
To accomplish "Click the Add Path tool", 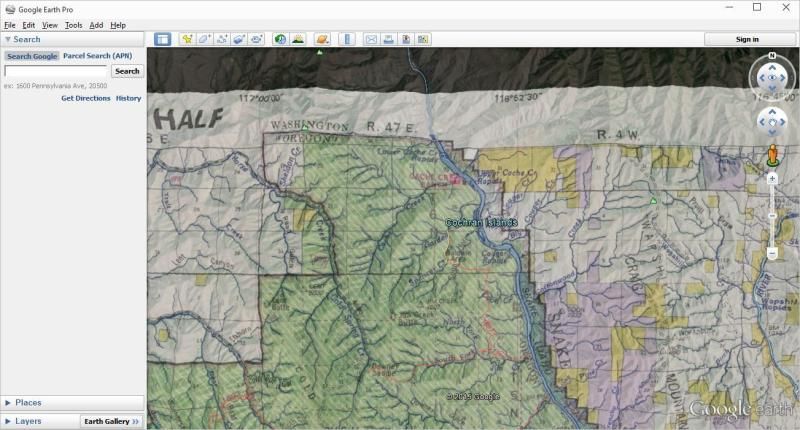I will (222, 39).
